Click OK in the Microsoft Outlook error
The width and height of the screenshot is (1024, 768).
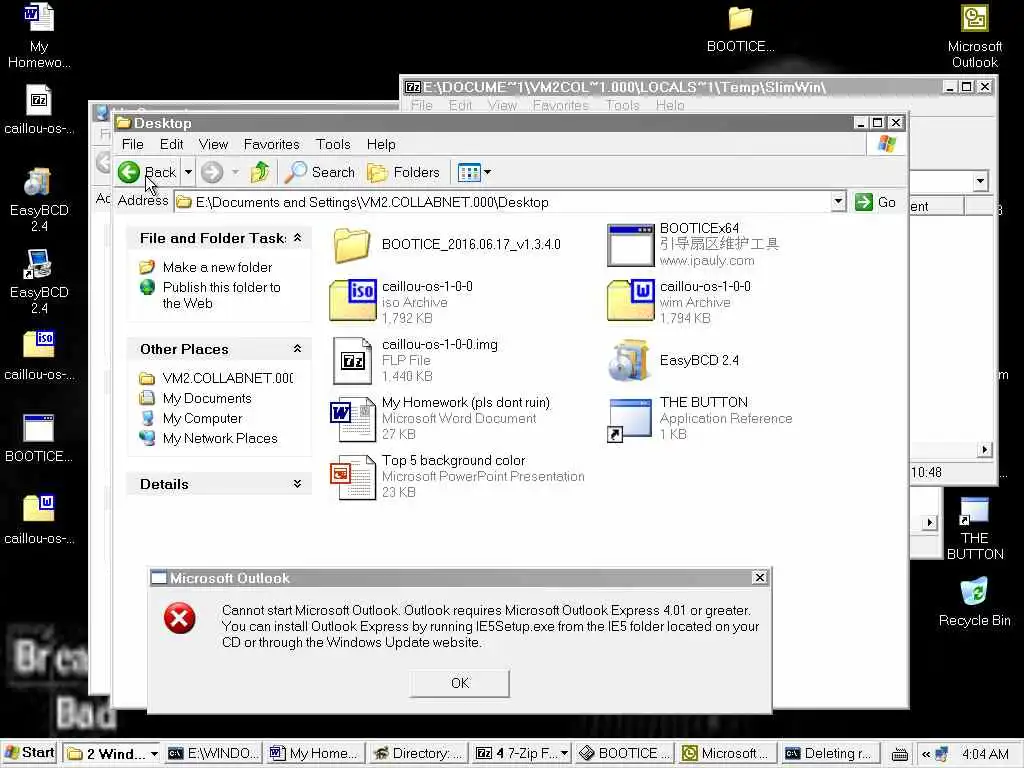[x=460, y=683]
